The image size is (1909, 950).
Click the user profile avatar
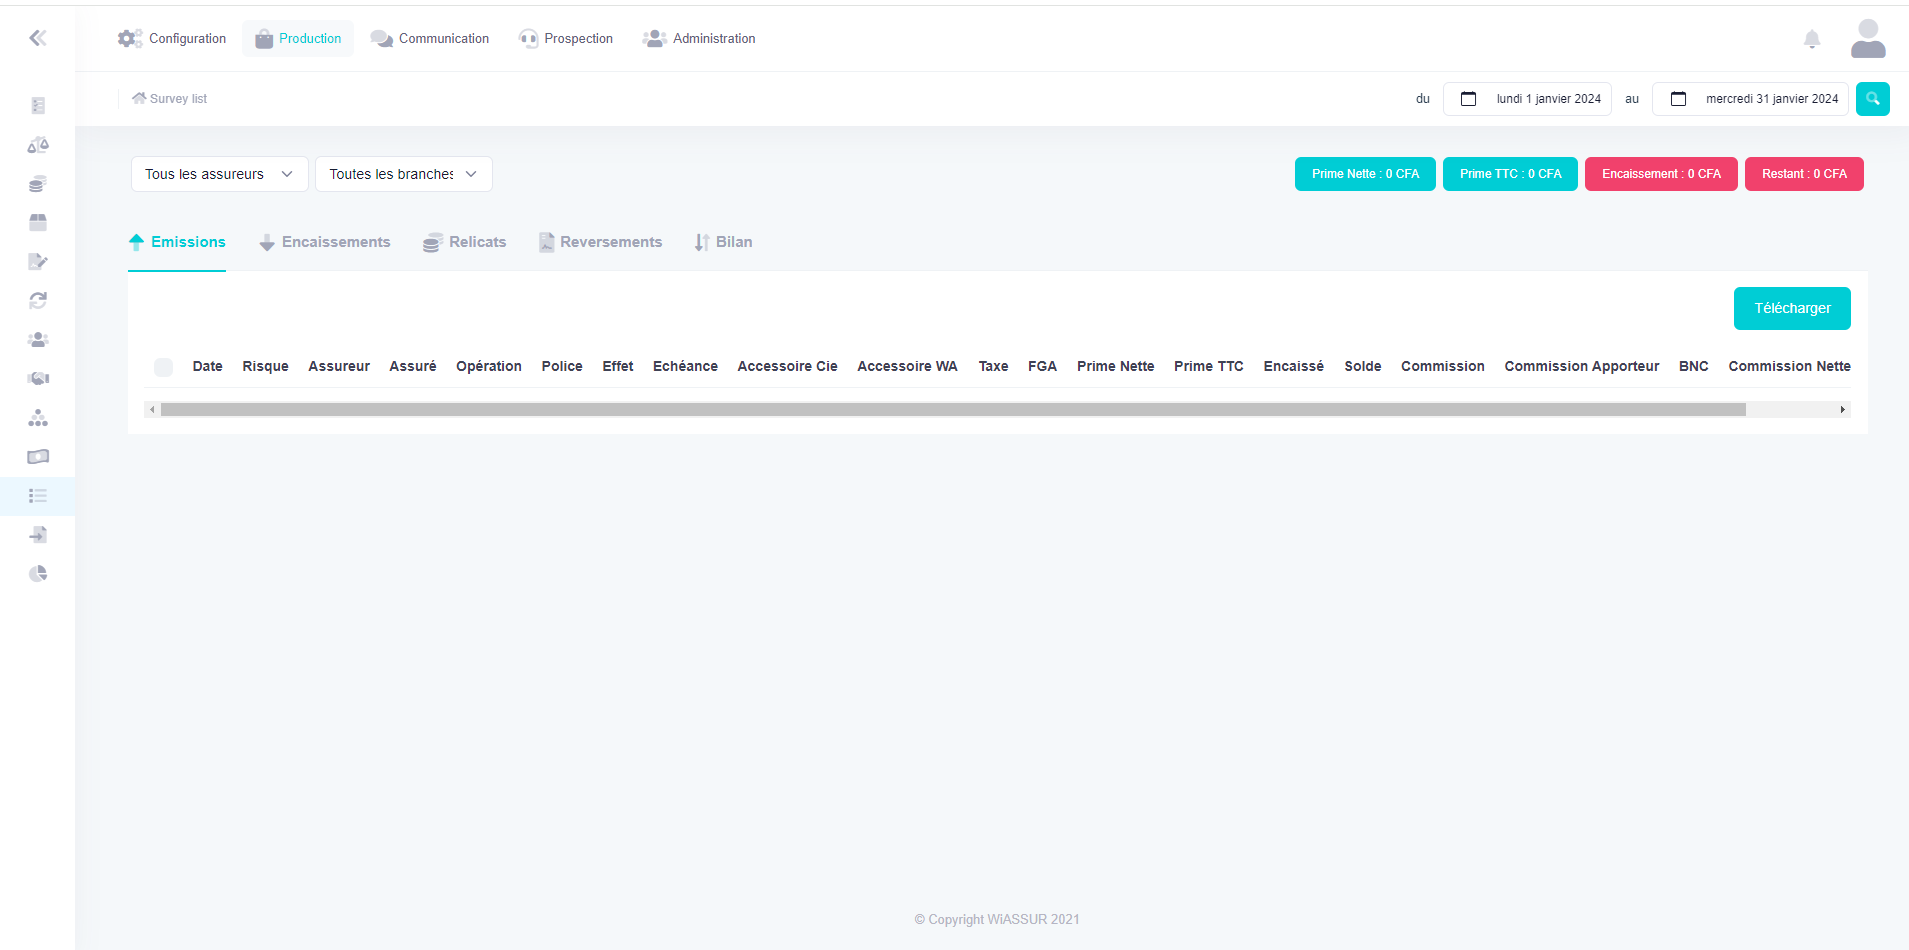coord(1867,39)
